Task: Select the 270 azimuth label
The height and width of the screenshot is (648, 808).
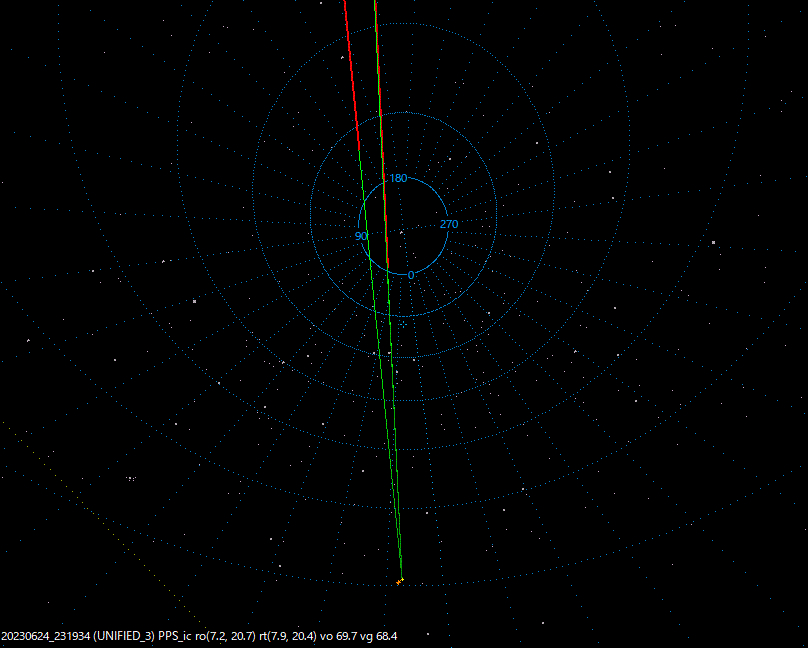Action: pyautogui.click(x=450, y=224)
